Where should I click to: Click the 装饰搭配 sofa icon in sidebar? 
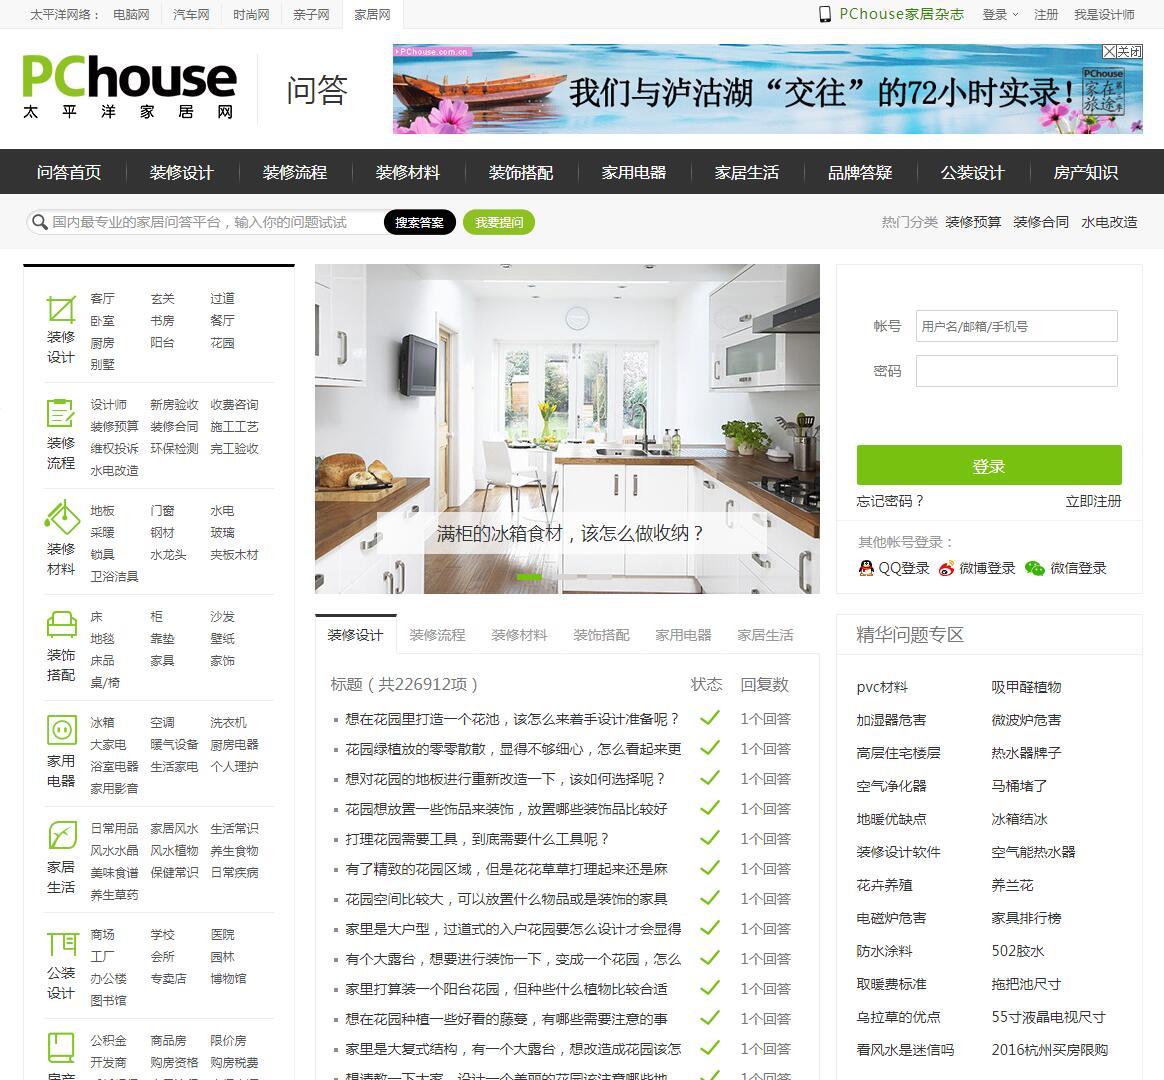62,625
